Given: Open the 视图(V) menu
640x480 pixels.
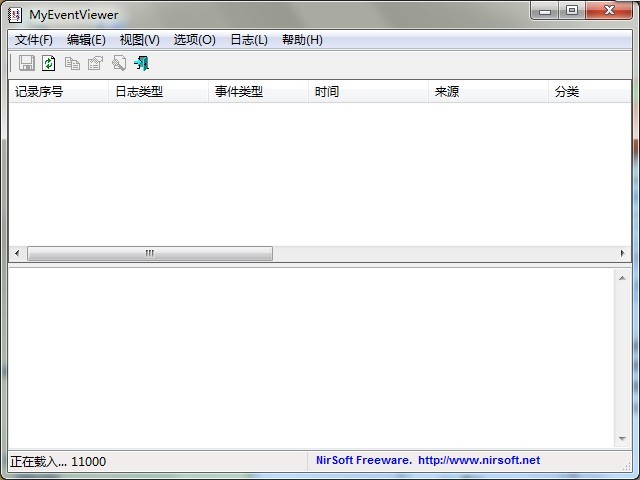Looking at the screenshot, I should [x=139, y=40].
